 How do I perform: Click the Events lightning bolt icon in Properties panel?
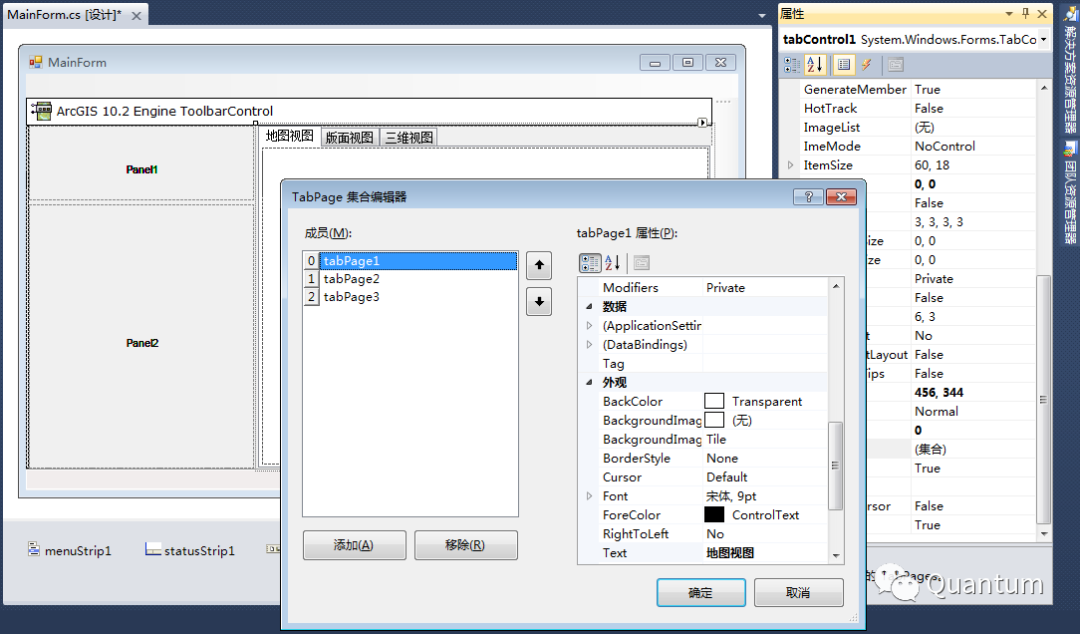[x=866, y=66]
